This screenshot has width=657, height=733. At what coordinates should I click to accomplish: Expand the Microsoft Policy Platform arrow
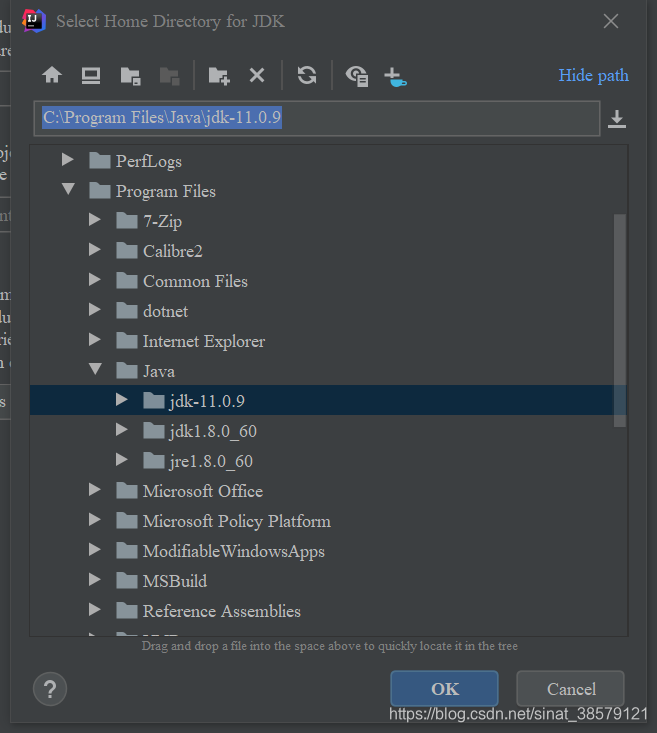(95, 519)
